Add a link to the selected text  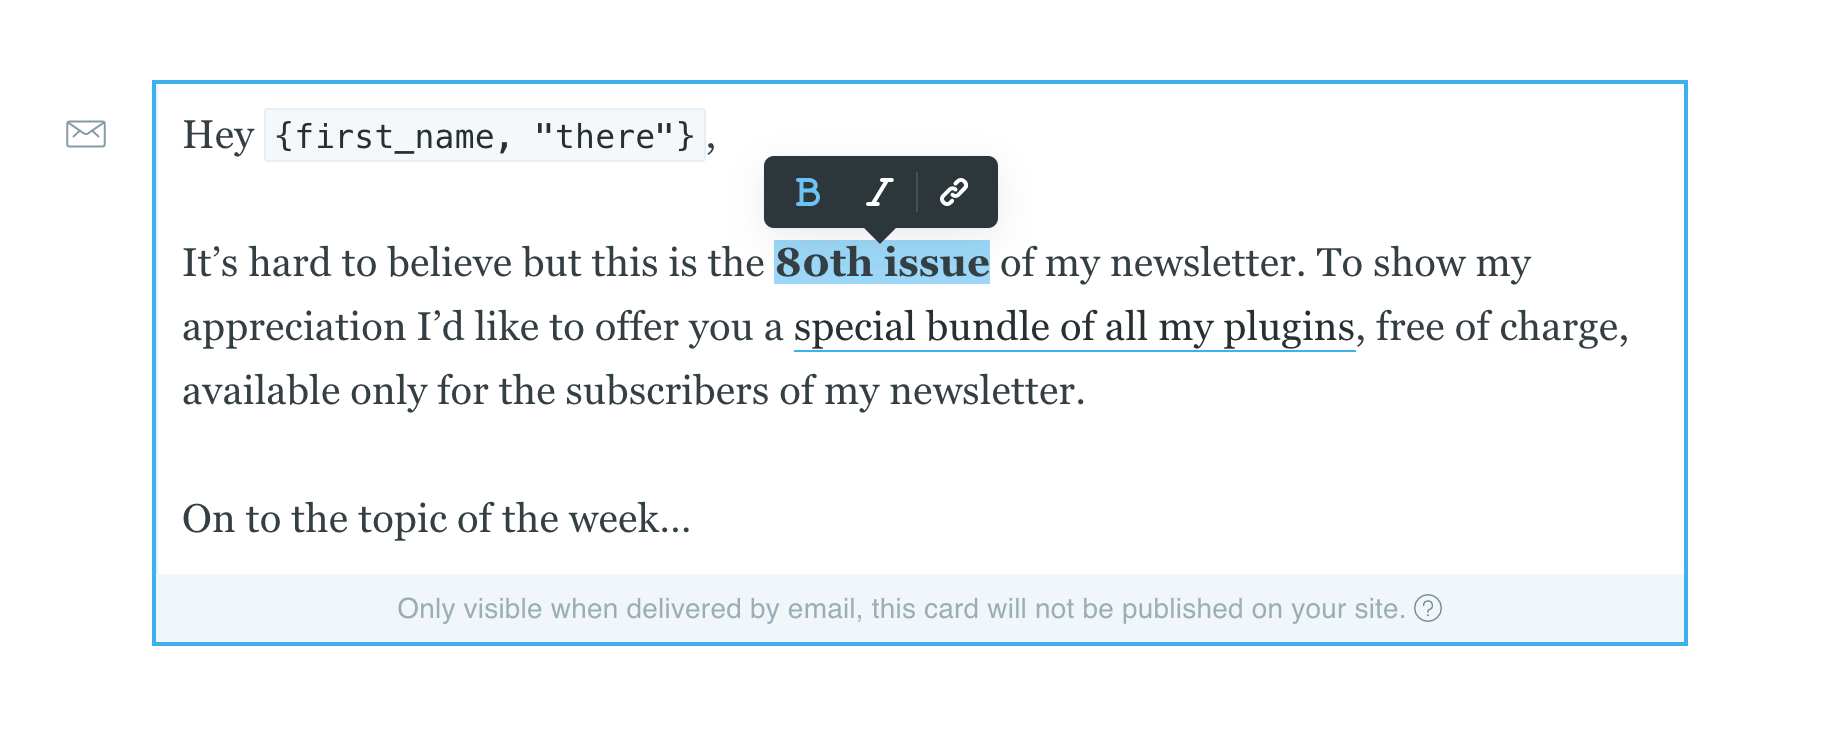pyautogui.click(x=954, y=192)
